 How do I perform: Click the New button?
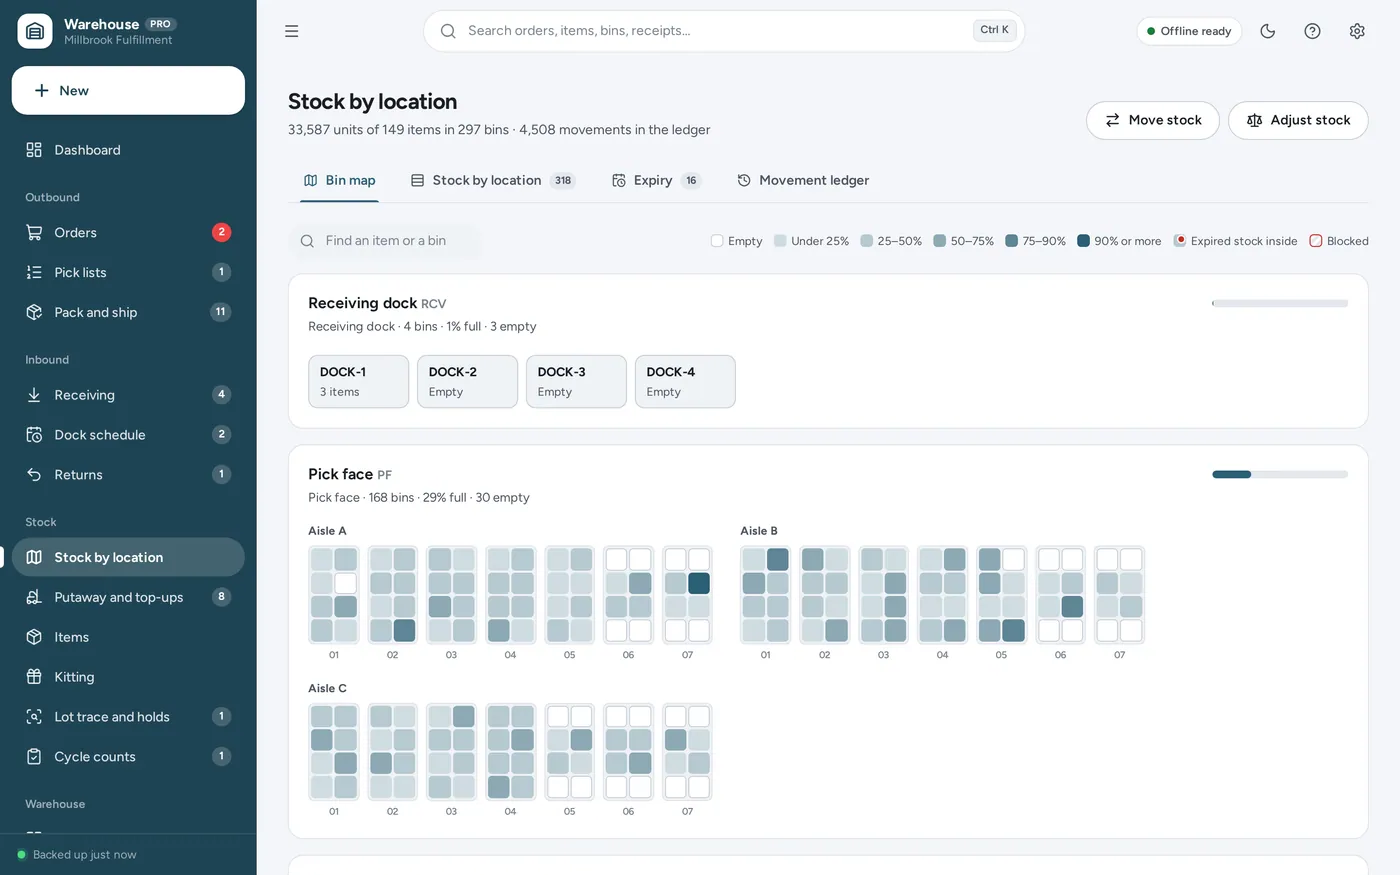128,91
